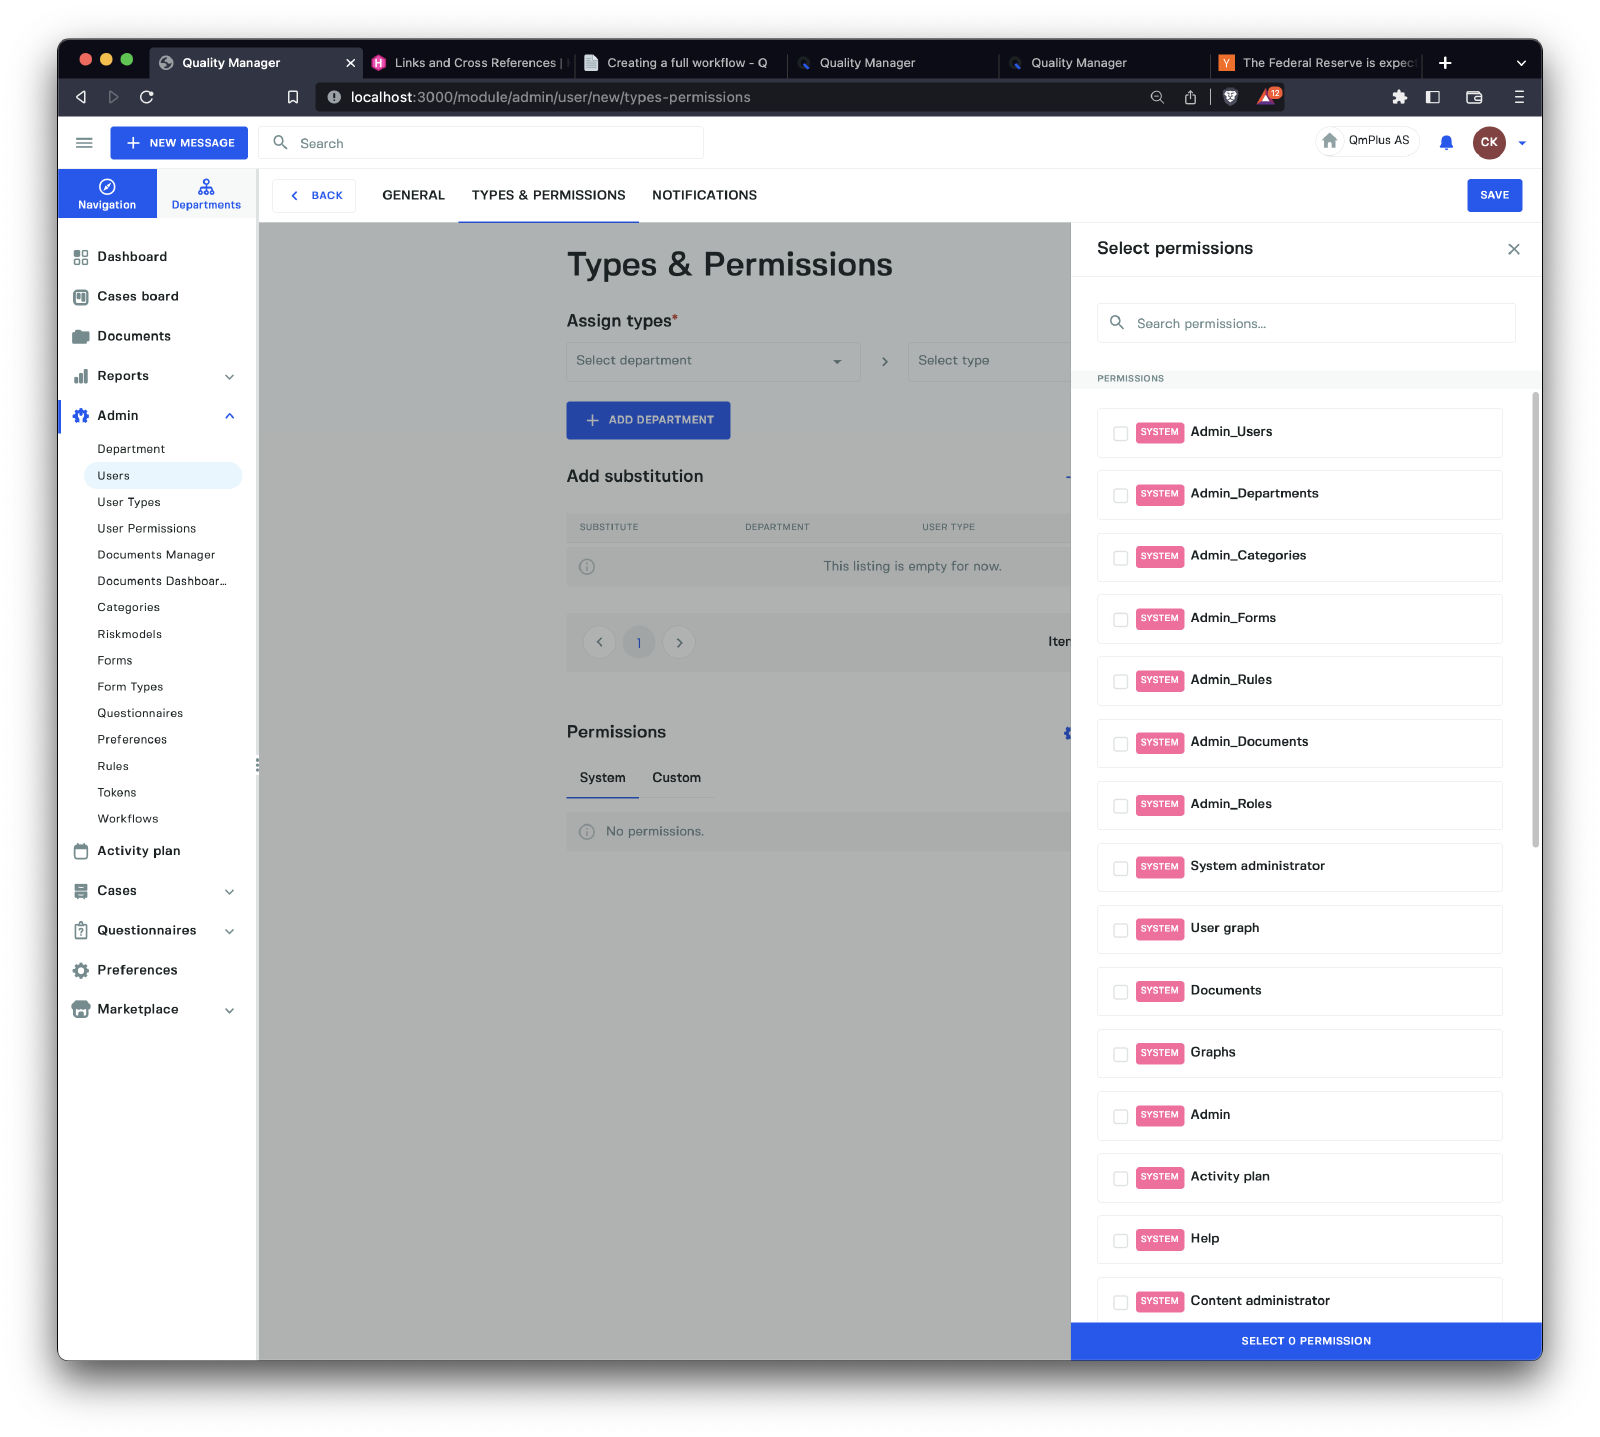Open the Departments panel icon
The width and height of the screenshot is (1600, 1437).
tap(206, 194)
